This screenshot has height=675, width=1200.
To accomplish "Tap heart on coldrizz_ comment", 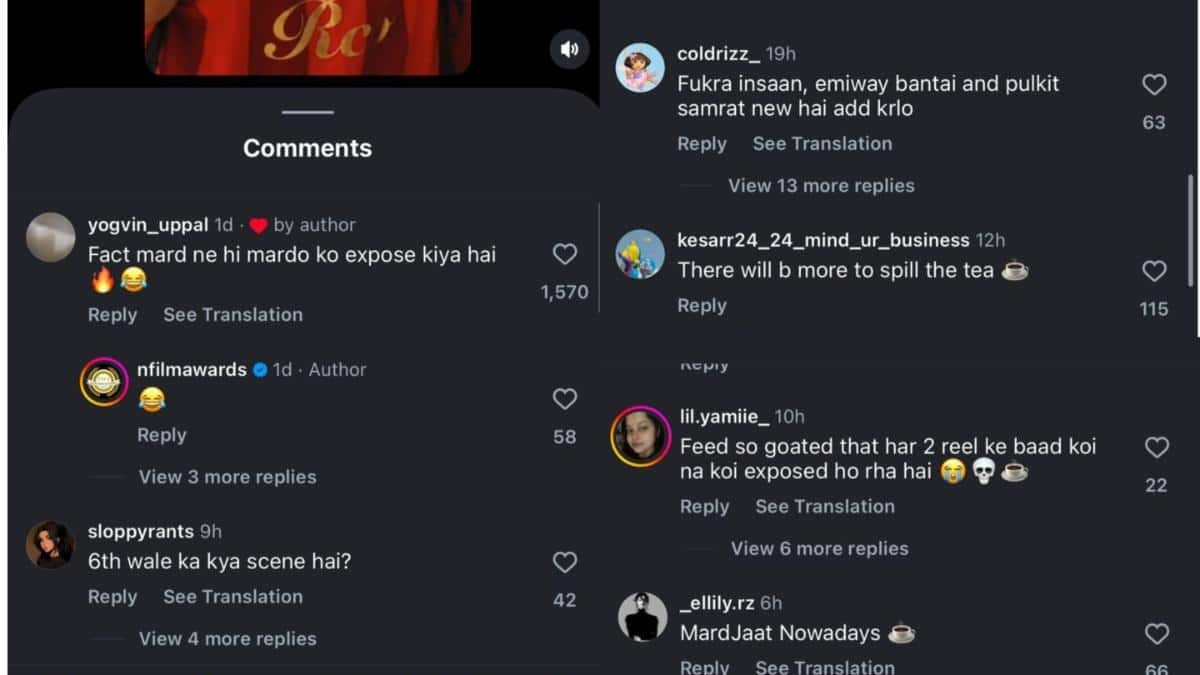I will 1154,86.
